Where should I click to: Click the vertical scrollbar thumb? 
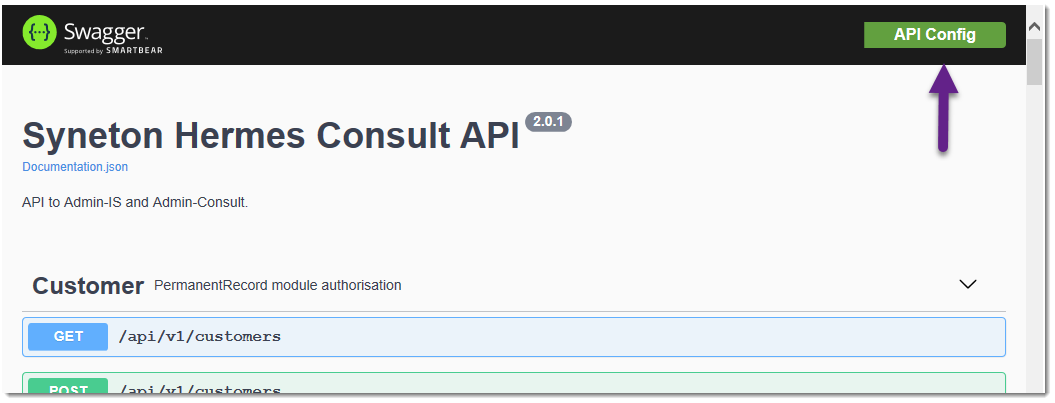[1034, 60]
